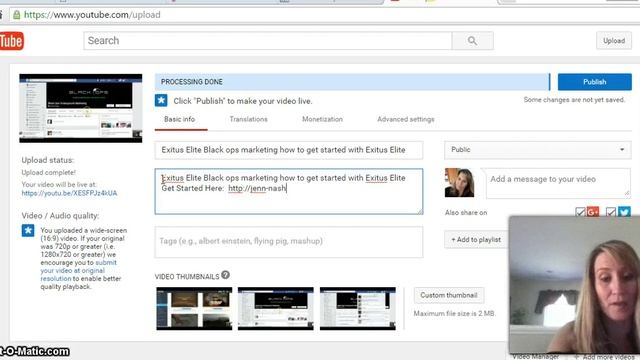640x360 pixels.
Task: Click the blue star icon next to Publish hint
Action: [x=161, y=100]
